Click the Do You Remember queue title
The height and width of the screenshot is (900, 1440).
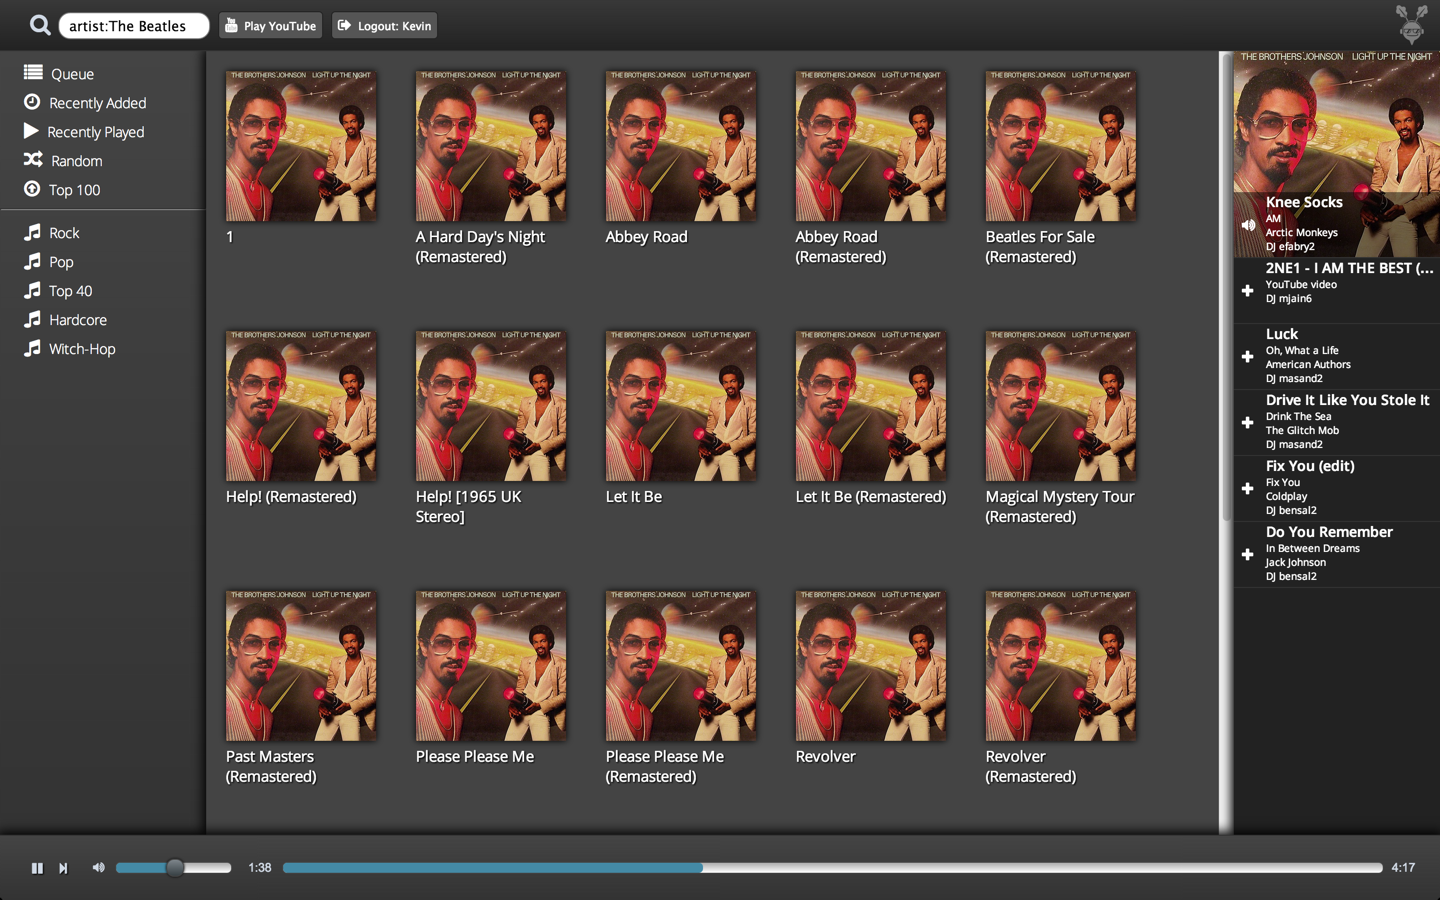click(1329, 532)
